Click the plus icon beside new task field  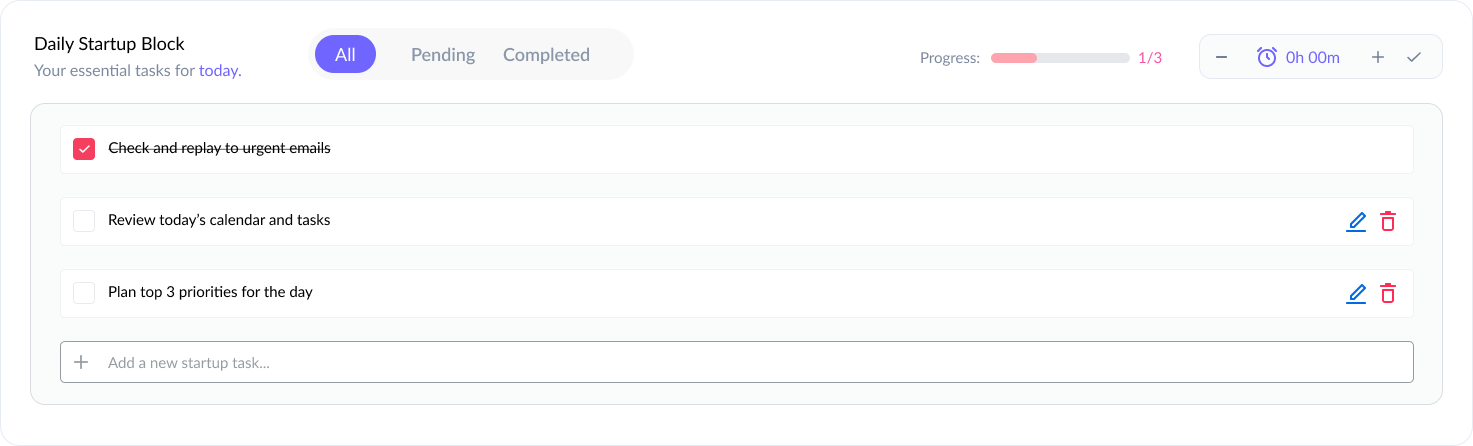tap(82, 362)
